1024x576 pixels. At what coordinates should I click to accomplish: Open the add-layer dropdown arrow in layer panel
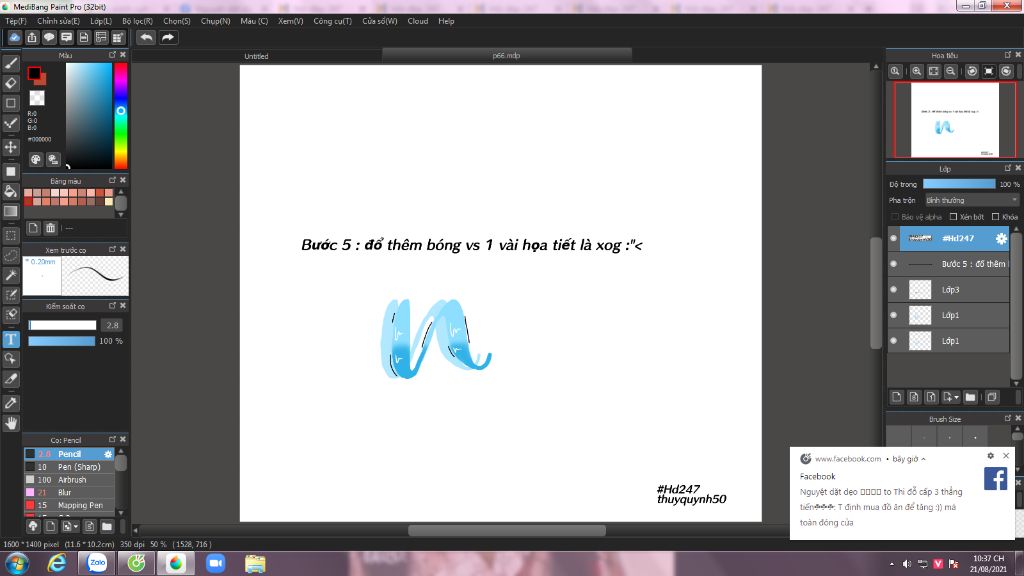point(957,397)
